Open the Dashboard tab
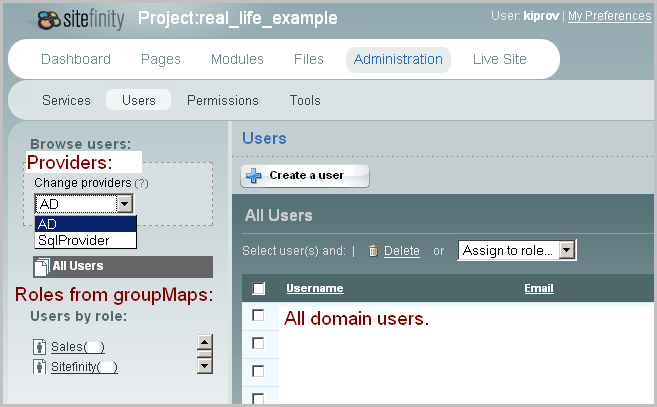657x407 pixels. [x=76, y=60]
